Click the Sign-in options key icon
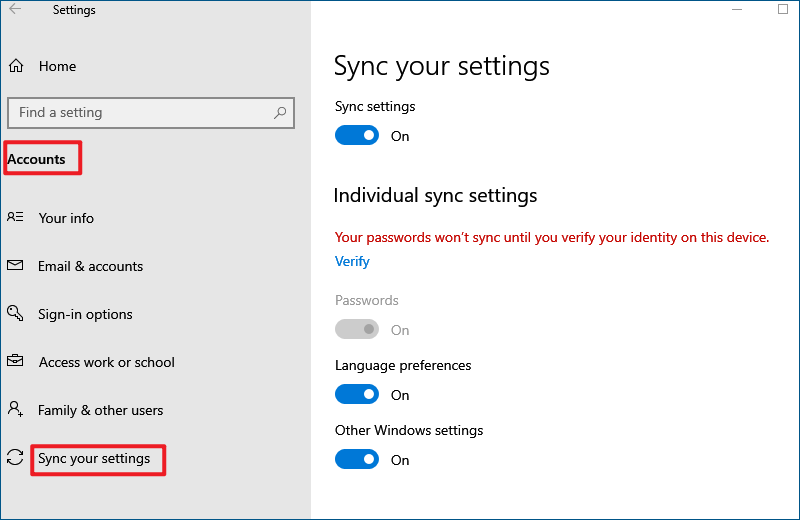 (x=15, y=313)
